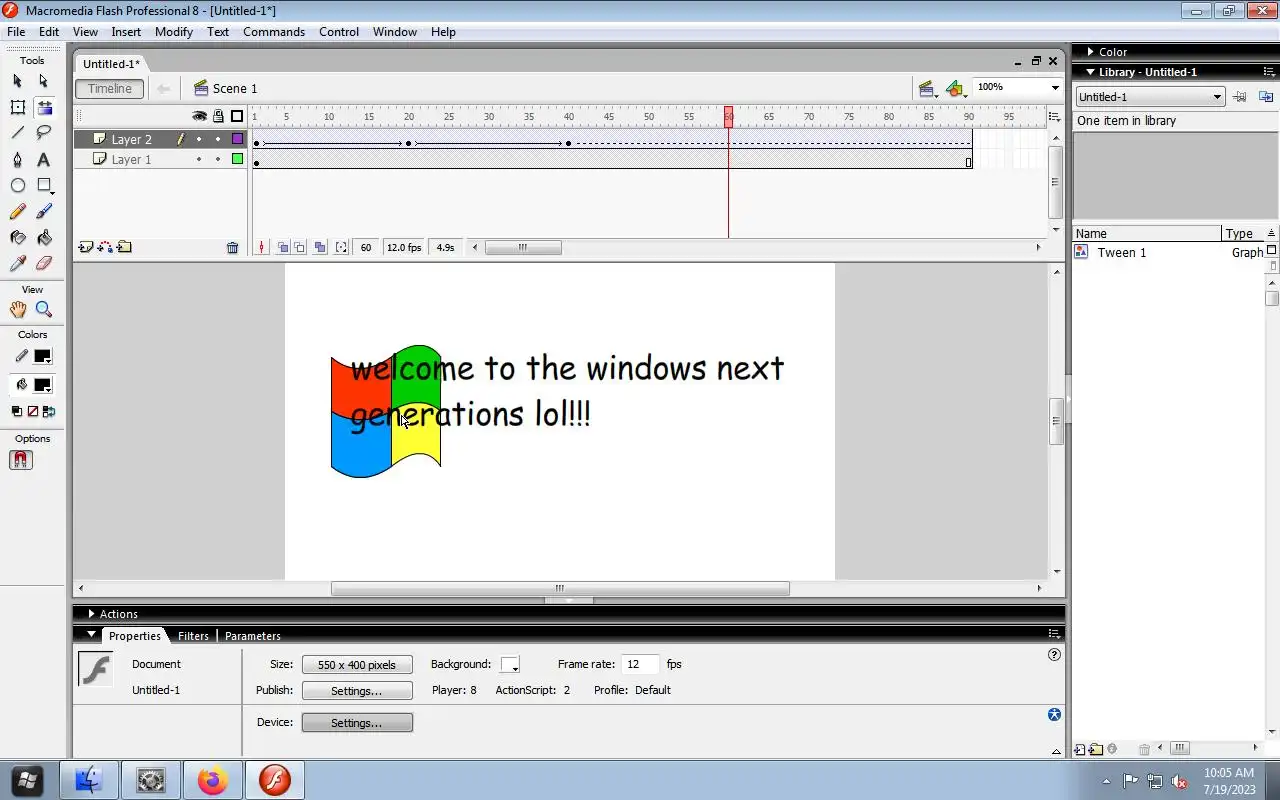Viewport: 1280px width, 800px height.
Task: Toggle Onion Skin in timeline
Action: 283,248
